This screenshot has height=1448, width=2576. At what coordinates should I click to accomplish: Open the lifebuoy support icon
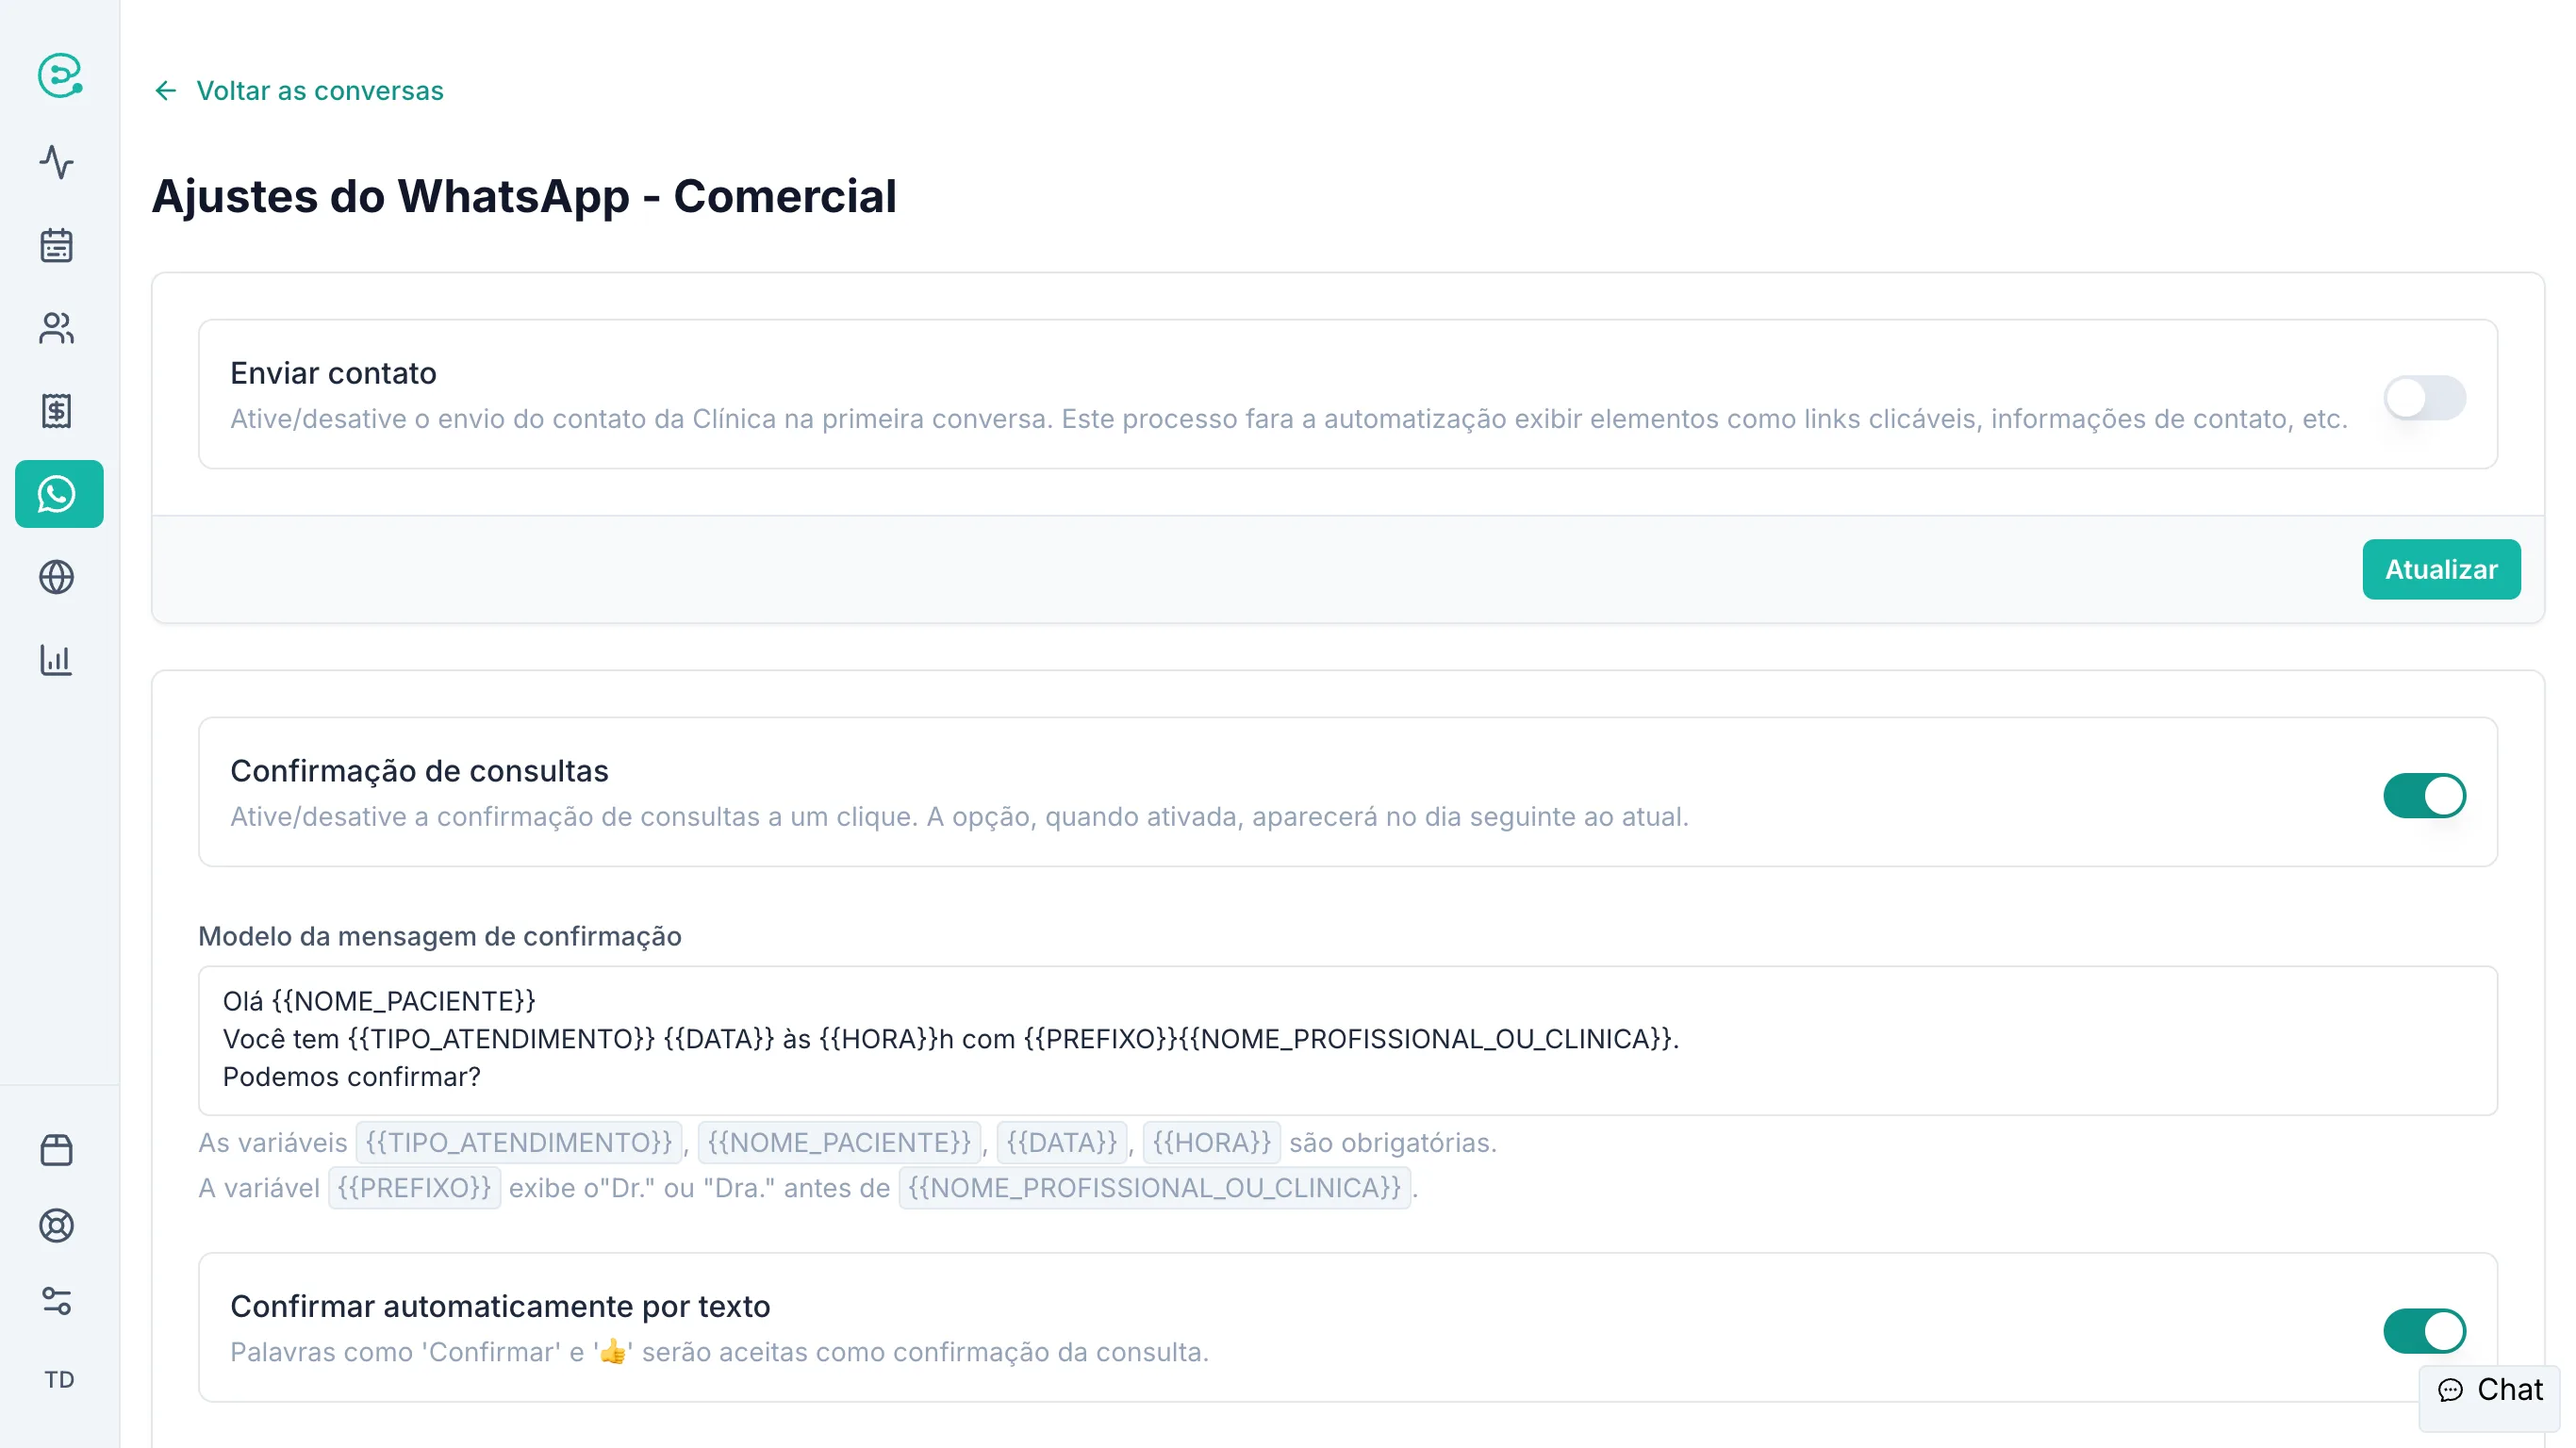click(57, 1226)
